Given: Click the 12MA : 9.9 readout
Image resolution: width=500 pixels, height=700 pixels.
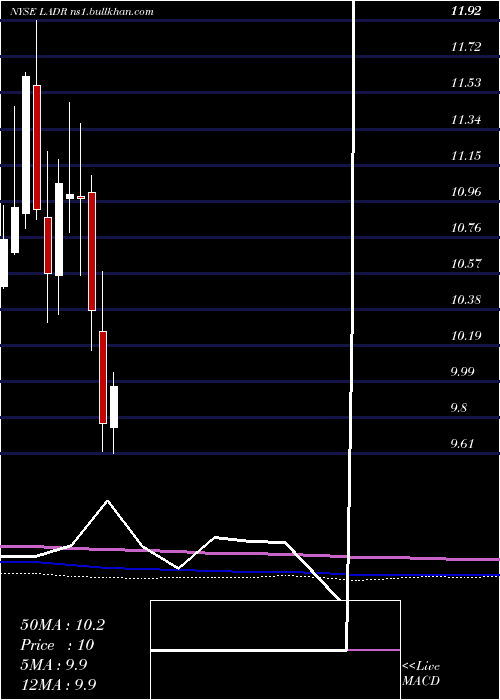Looking at the screenshot, I should point(58,684).
